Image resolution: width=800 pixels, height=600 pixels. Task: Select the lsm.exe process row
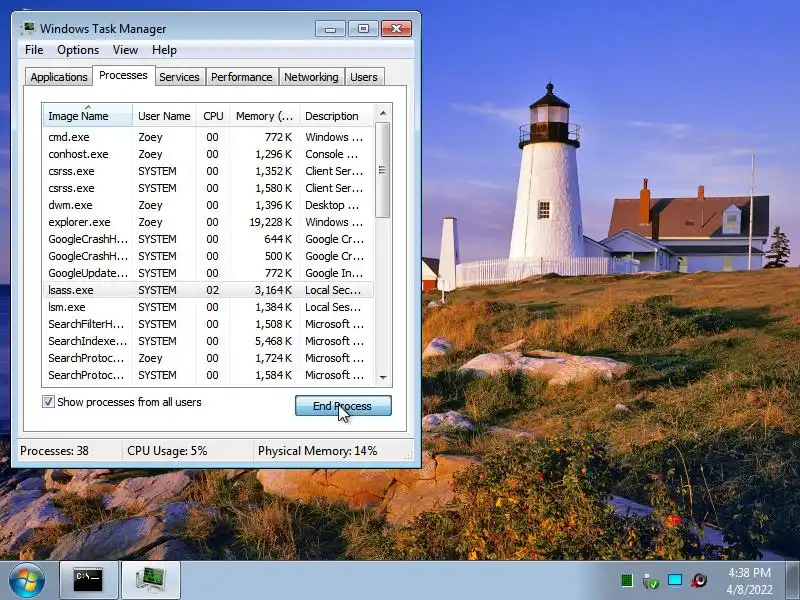pyautogui.click(x=208, y=307)
